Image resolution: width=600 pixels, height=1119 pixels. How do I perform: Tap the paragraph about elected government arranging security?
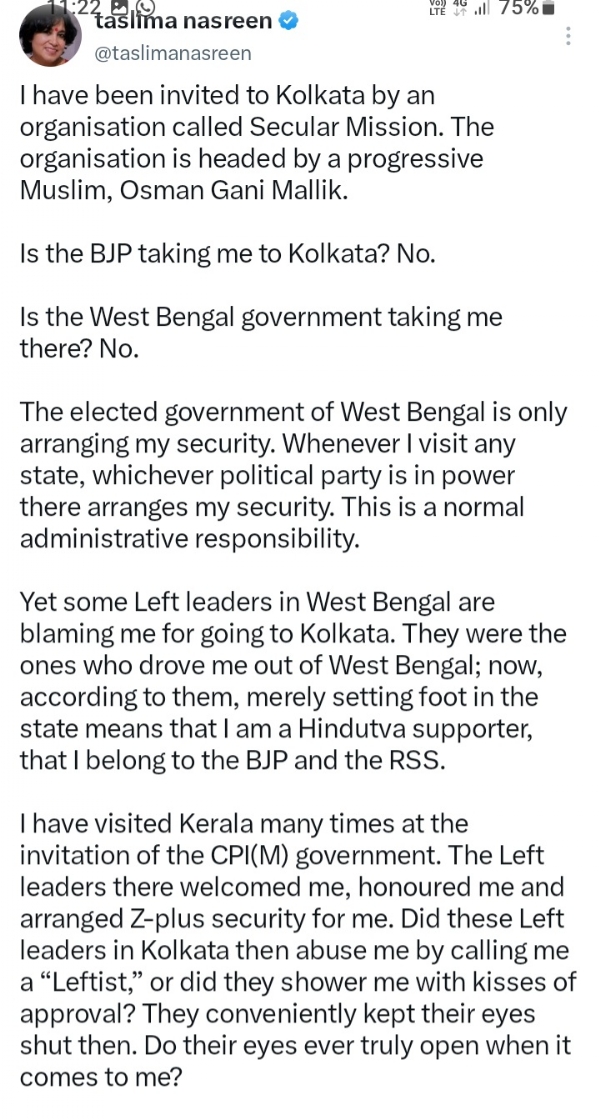click(294, 475)
